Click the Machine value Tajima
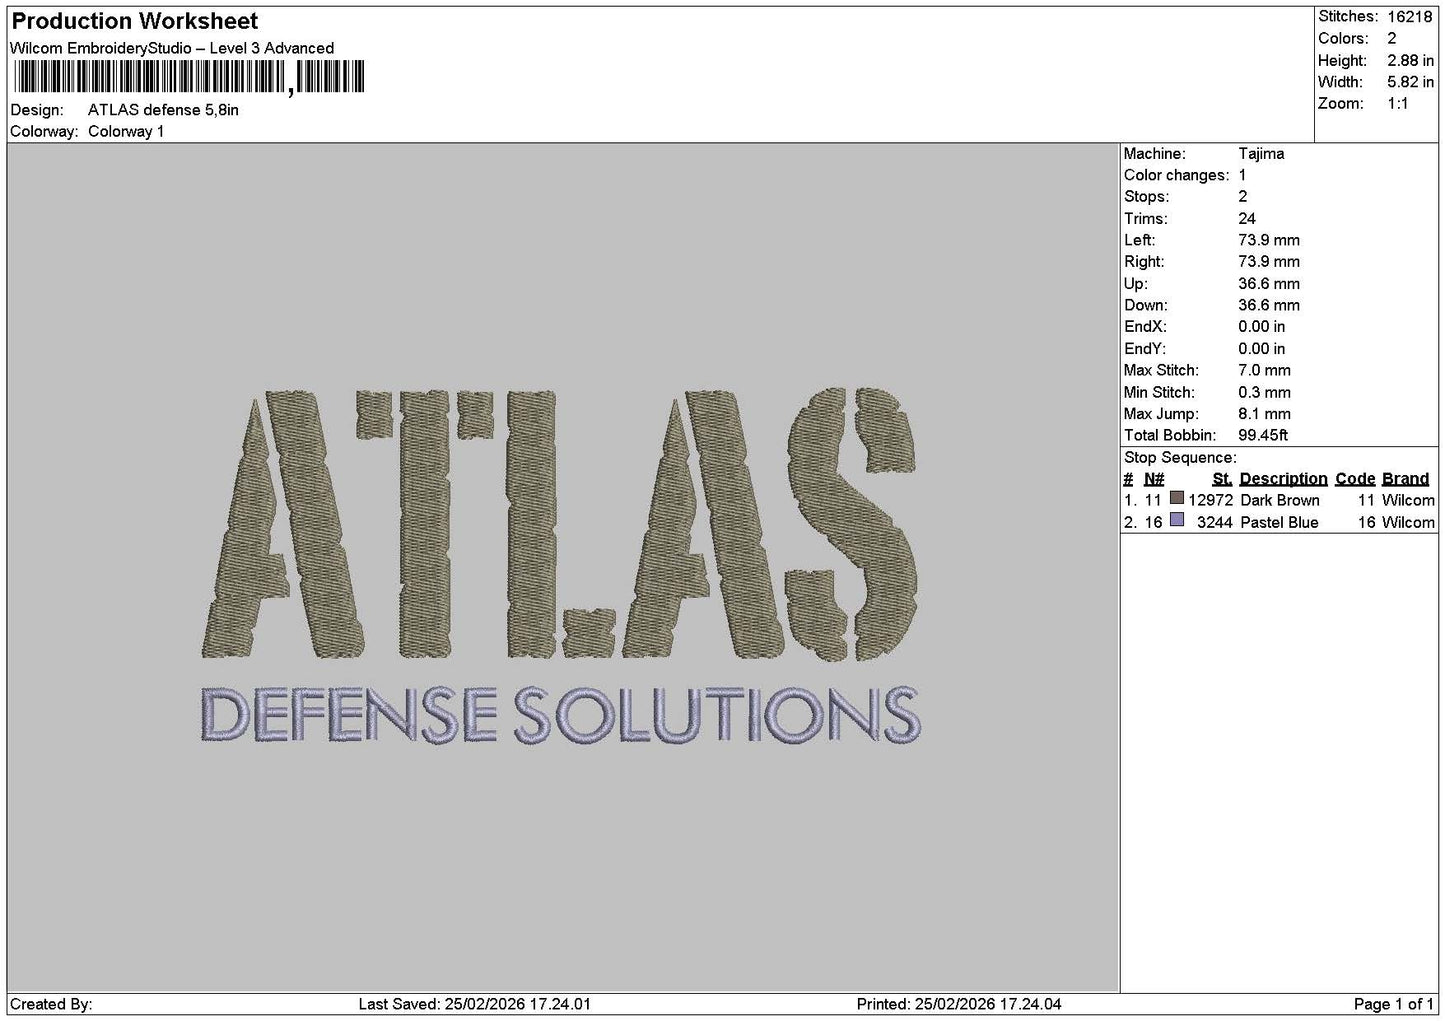1445x1021 pixels. 1261,154
